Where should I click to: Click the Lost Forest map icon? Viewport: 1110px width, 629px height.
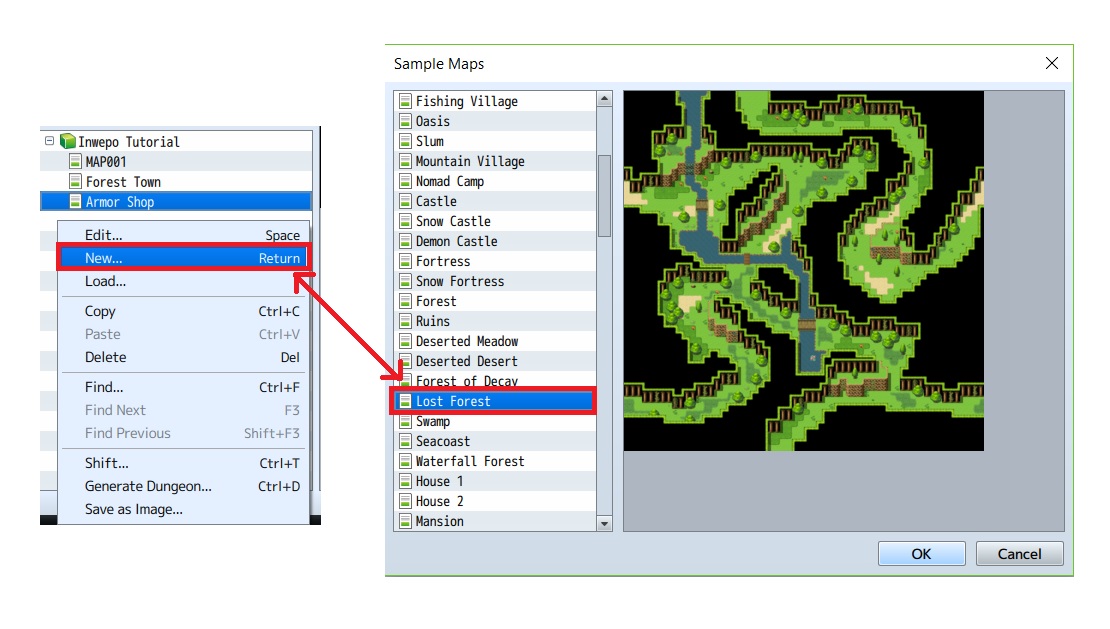(x=405, y=401)
